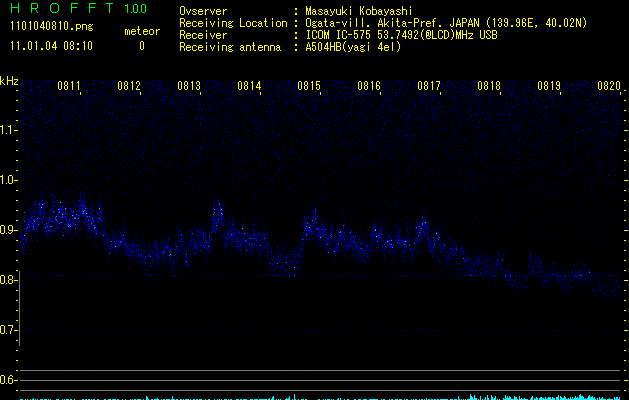
Task: Click the 0819 time label
Action: pyautogui.click(x=549, y=87)
